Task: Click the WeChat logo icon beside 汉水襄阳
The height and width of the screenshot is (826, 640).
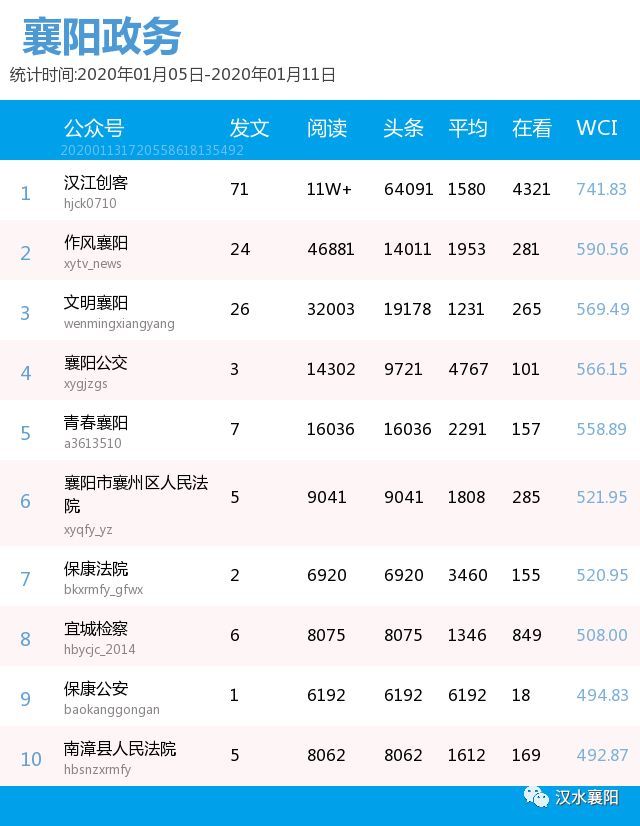Action: [536, 796]
